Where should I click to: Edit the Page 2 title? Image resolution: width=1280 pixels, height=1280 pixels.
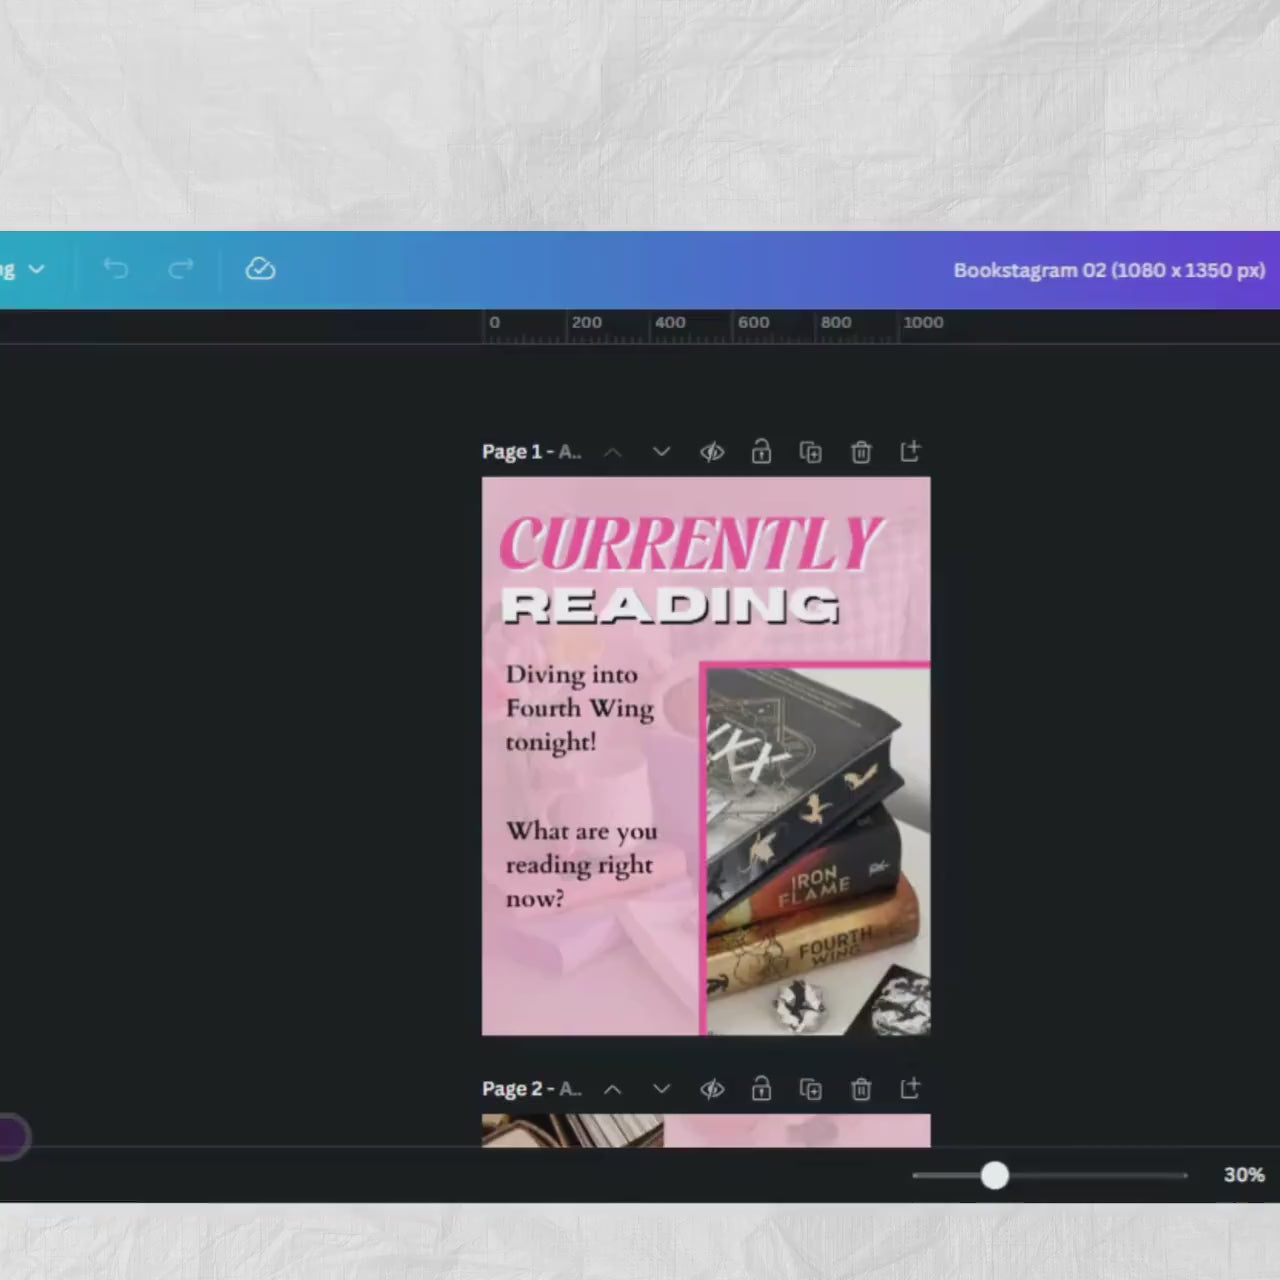click(x=531, y=1089)
